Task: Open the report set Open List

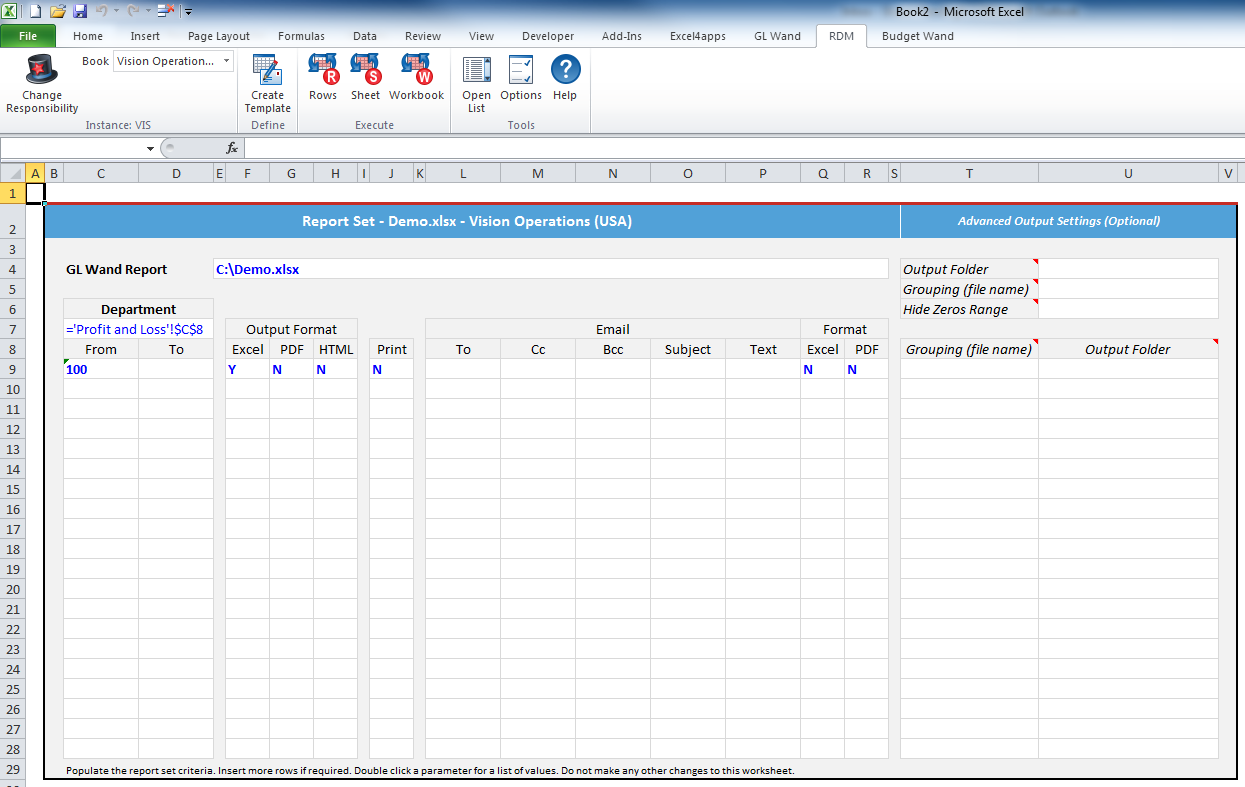Action: coord(476,70)
